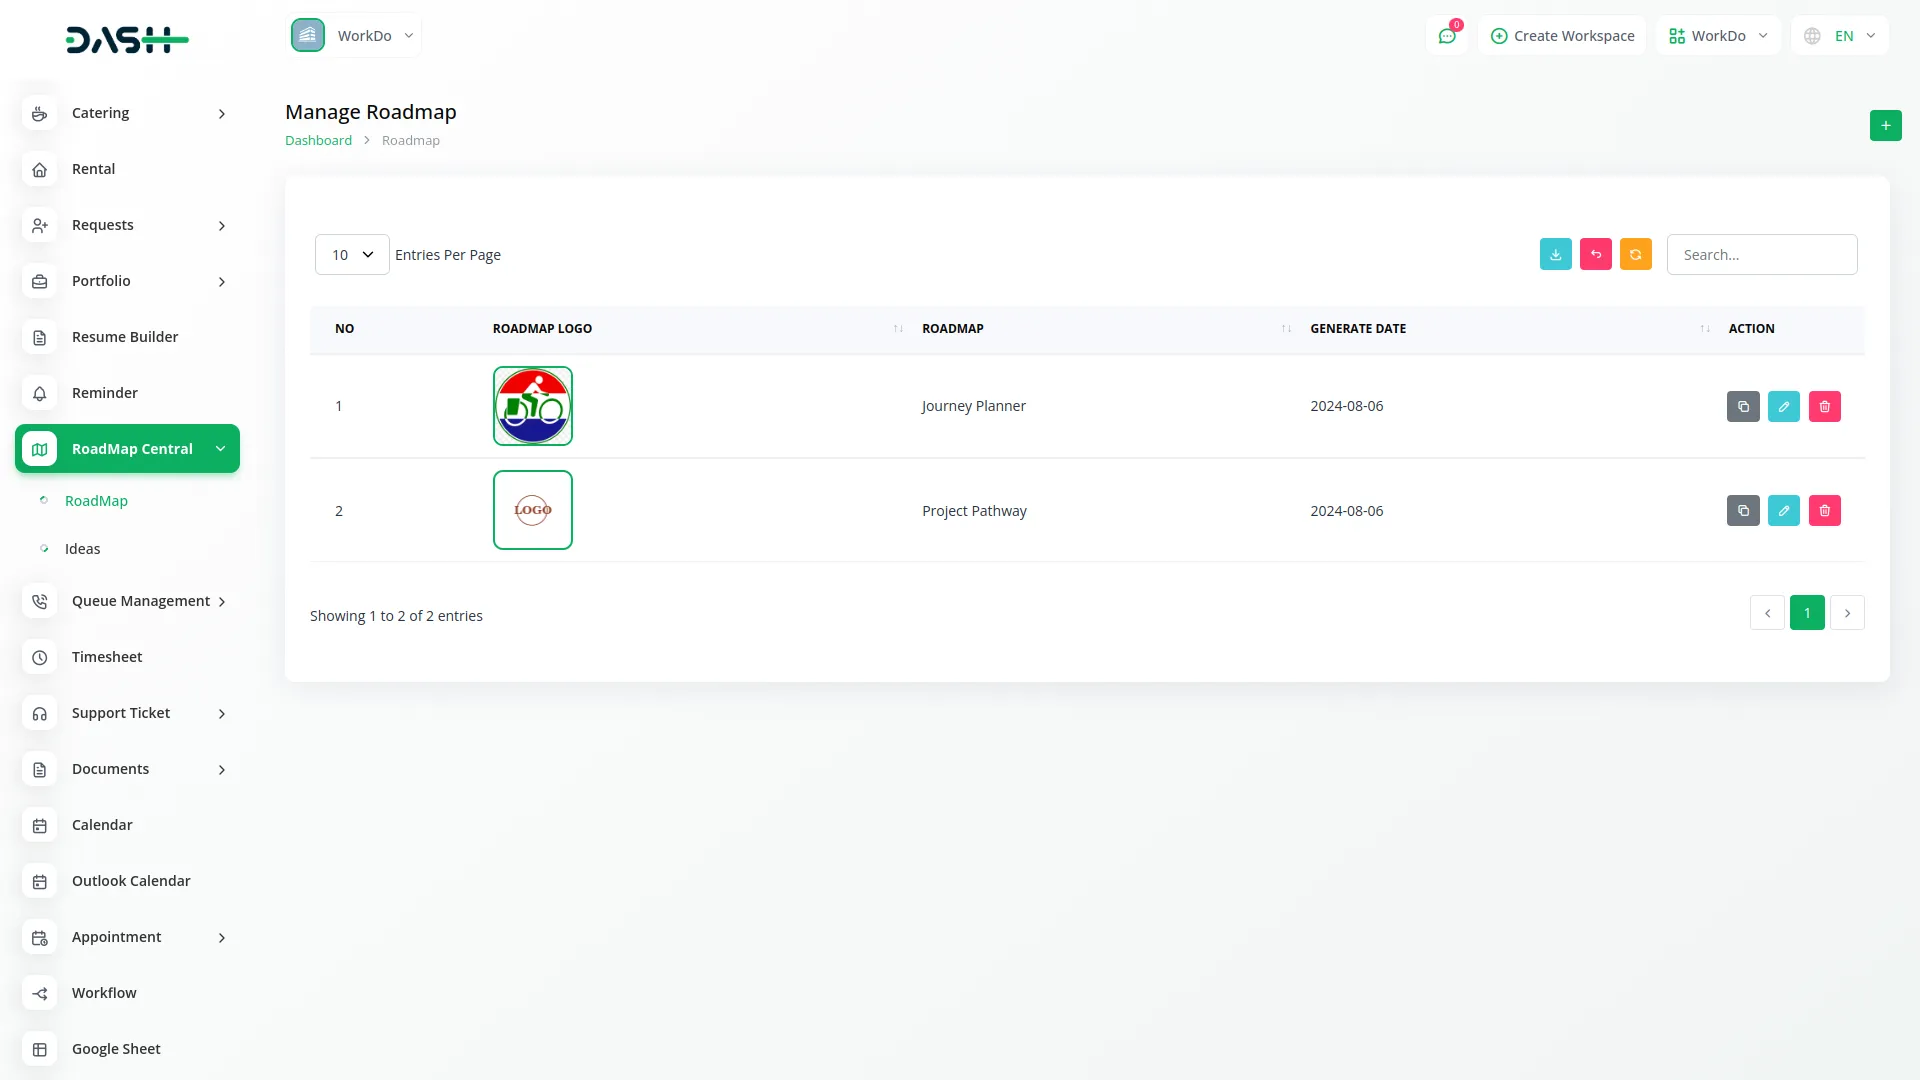
Task: Toggle the Generate Date column sorting
Action: (1705, 328)
